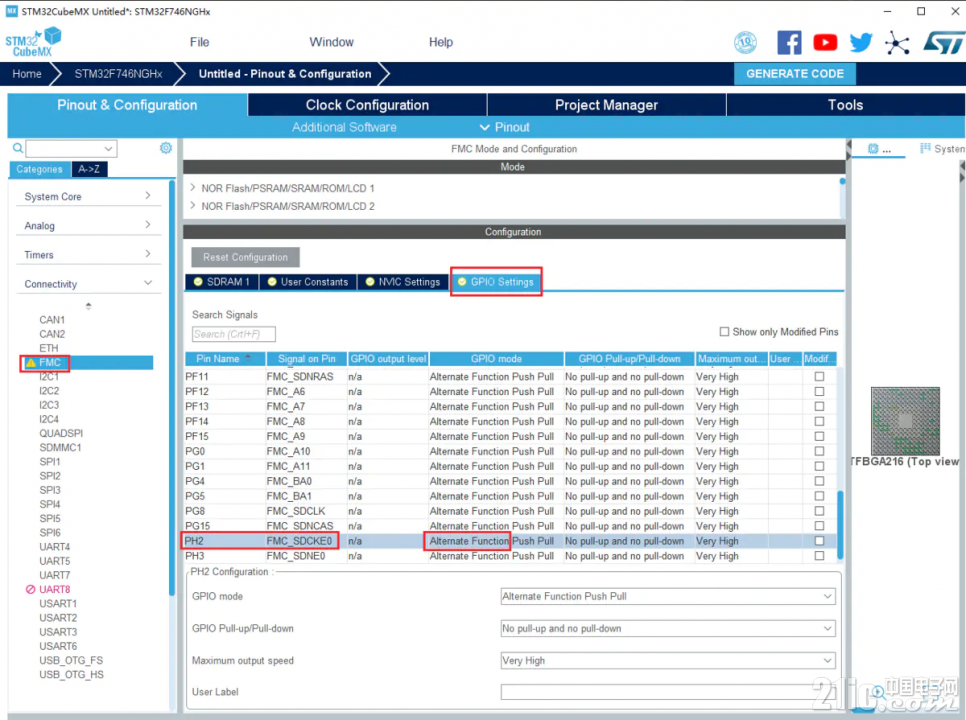This screenshot has height=720, width=966.
Task: Check the Modified box for PG0
Action: 819,451
